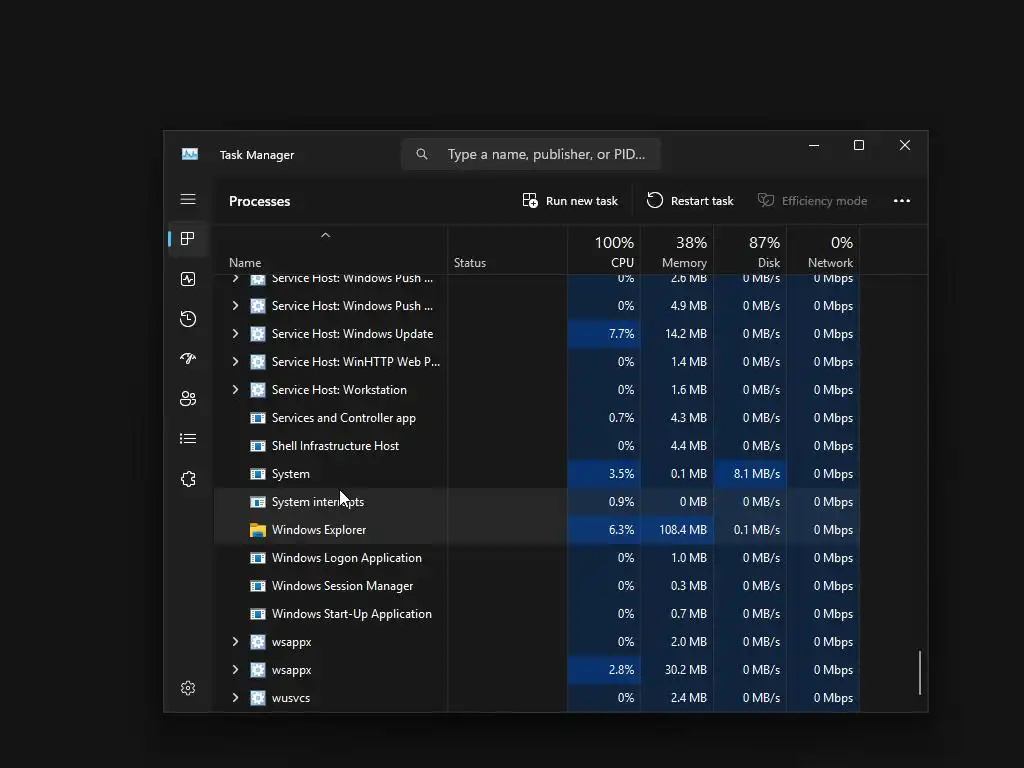The width and height of the screenshot is (1024, 768).
Task: Expand the wusvcs process
Action: pos(235,697)
